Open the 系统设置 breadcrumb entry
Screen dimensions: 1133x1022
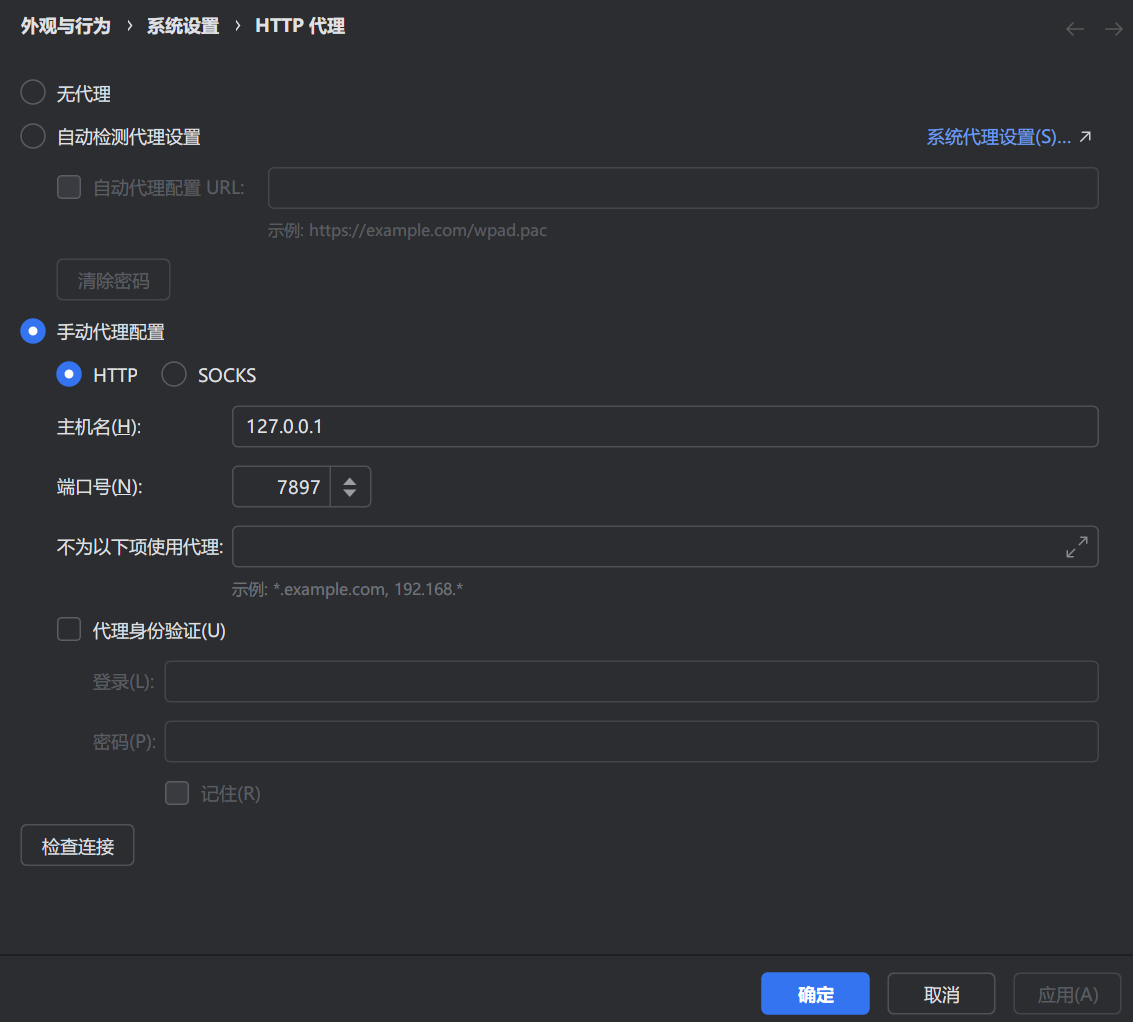[x=182, y=25]
